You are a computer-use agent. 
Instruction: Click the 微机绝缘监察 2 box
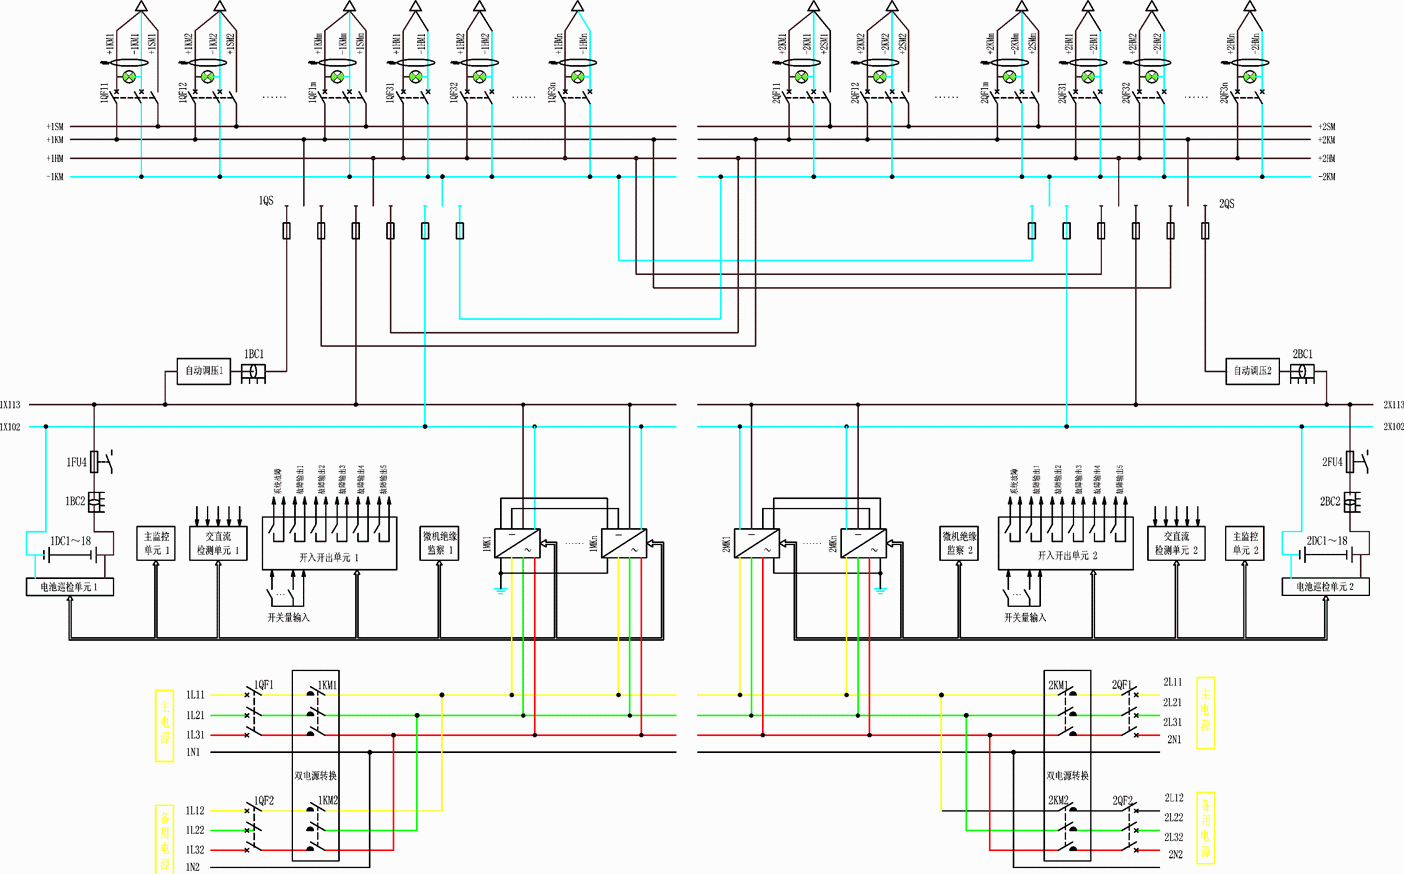[959, 544]
